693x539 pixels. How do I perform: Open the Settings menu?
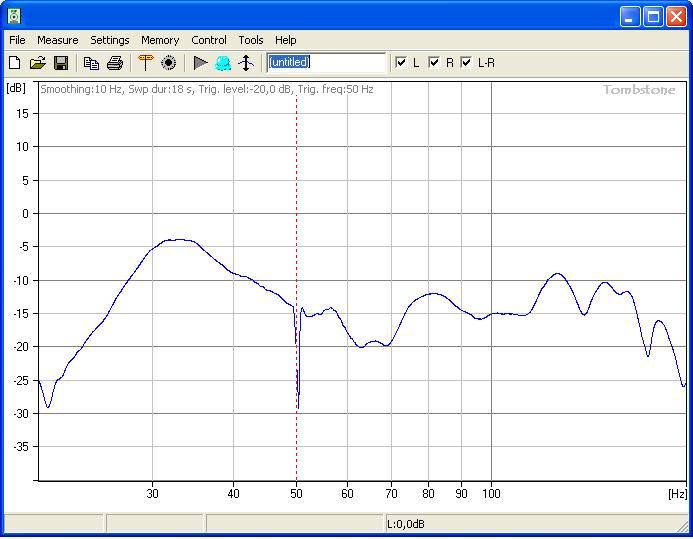[109, 40]
